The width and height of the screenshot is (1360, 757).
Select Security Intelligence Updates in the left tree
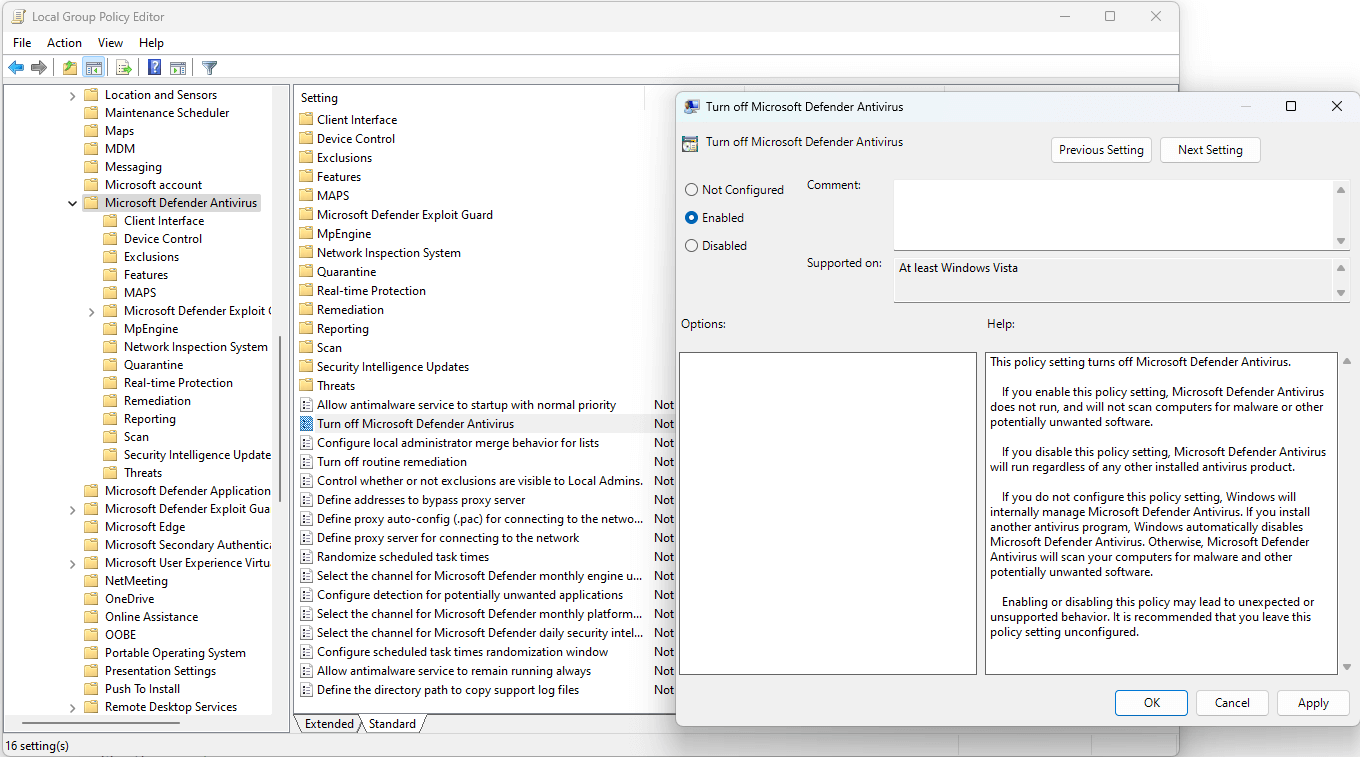[x=197, y=455]
